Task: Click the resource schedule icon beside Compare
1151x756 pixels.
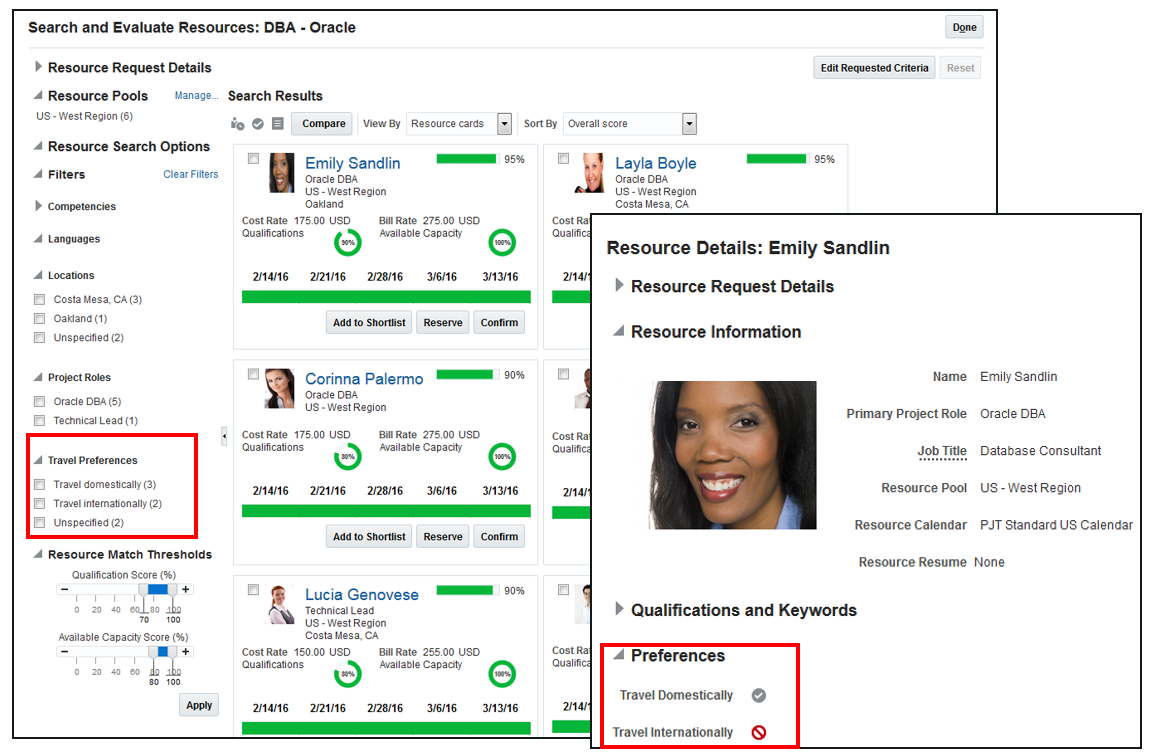Action: click(x=237, y=123)
